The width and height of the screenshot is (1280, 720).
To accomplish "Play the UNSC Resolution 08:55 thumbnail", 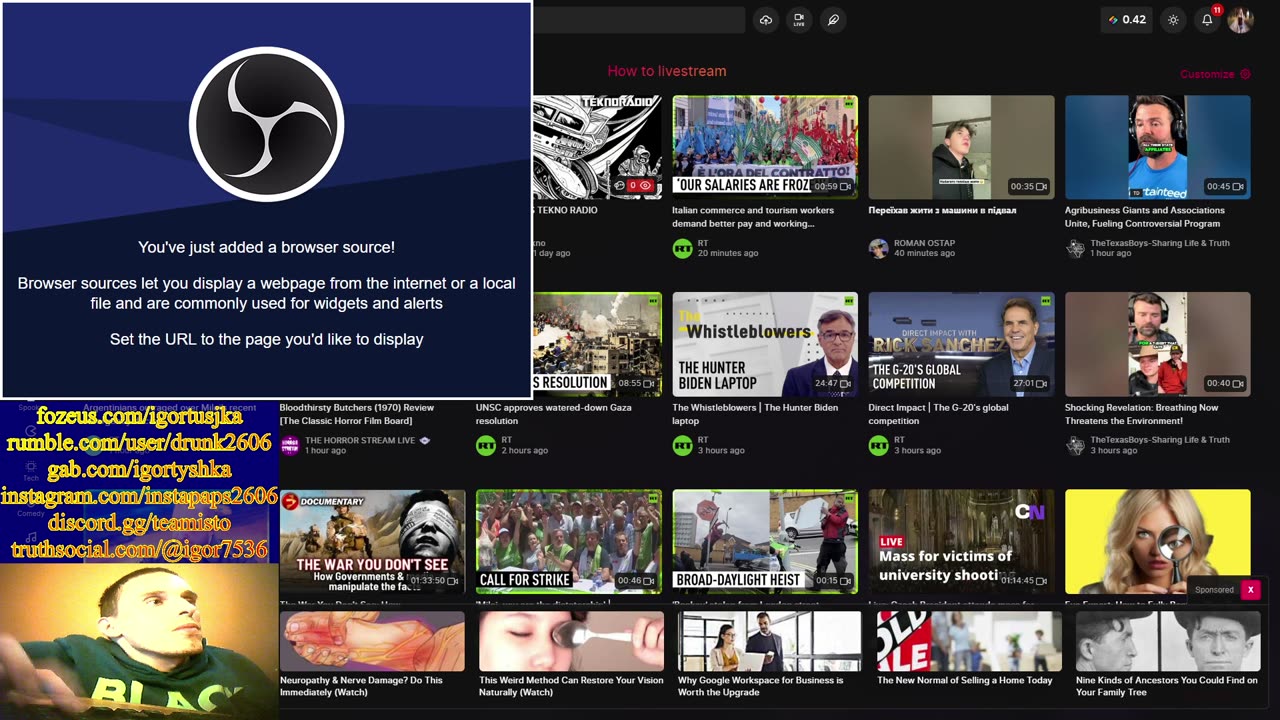I will point(597,344).
